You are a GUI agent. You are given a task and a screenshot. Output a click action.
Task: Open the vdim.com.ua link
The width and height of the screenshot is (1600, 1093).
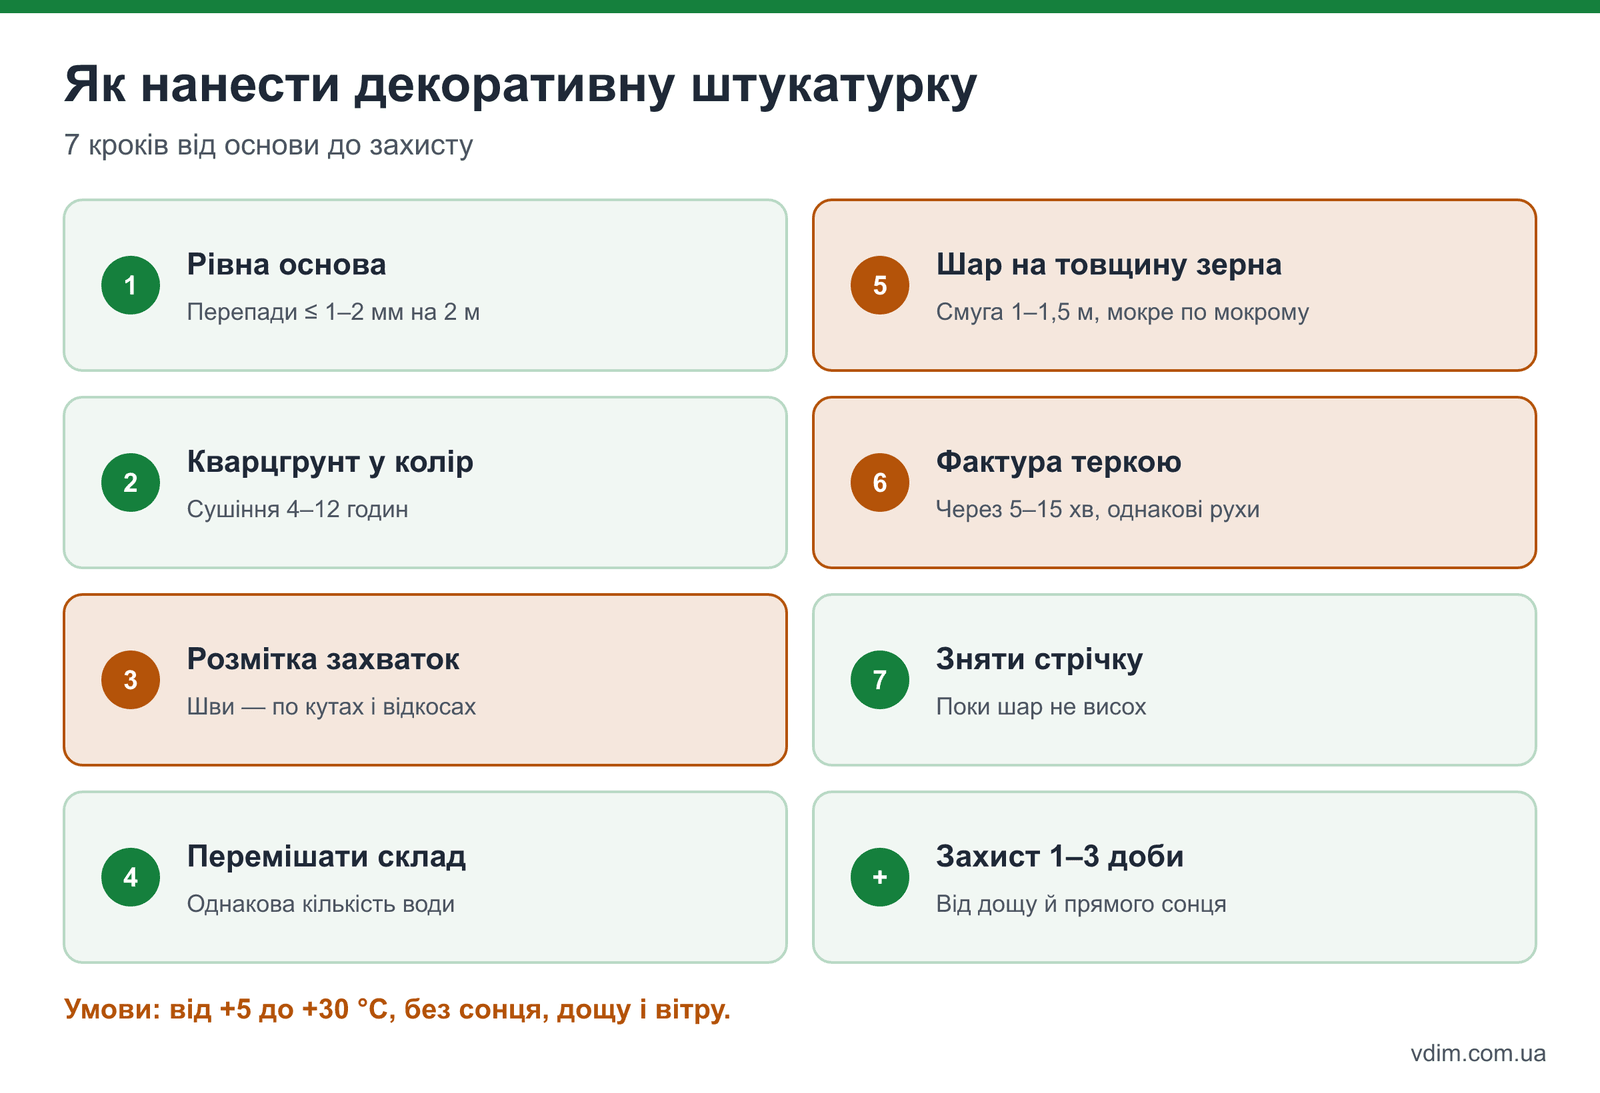click(x=1478, y=1053)
